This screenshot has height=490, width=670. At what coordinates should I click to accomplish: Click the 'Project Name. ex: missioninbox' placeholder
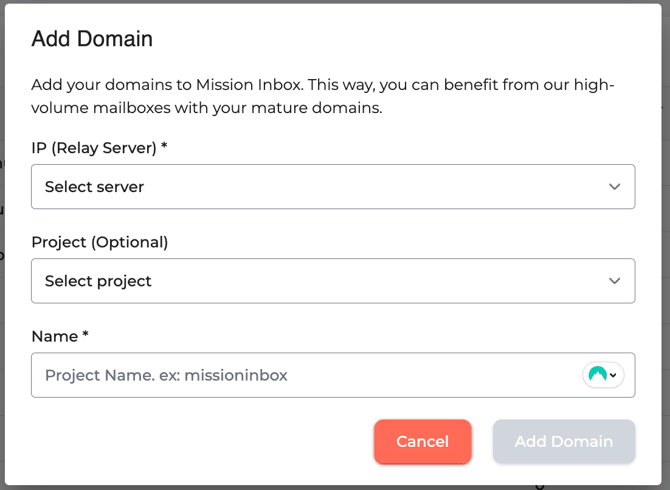[x=166, y=375]
